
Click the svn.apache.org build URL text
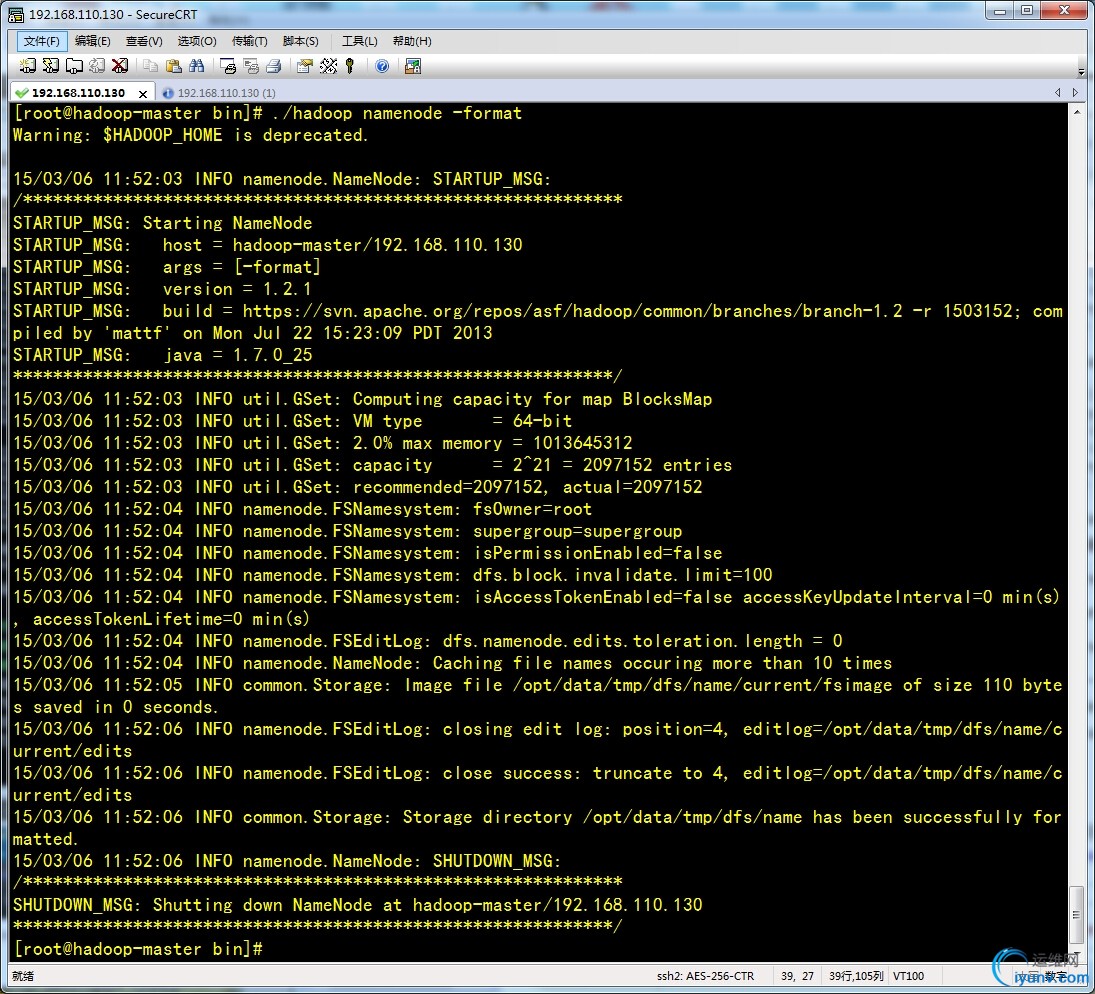tap(573, 312)
